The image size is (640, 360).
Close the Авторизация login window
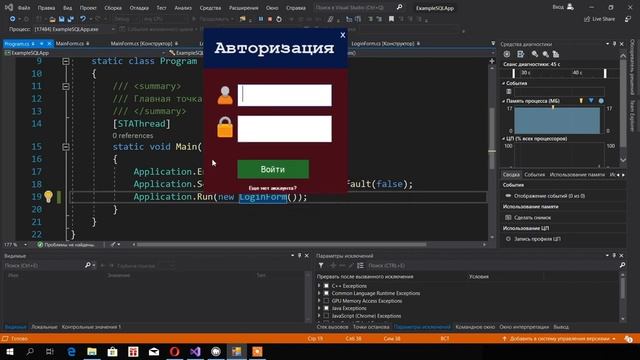[343, 36]
